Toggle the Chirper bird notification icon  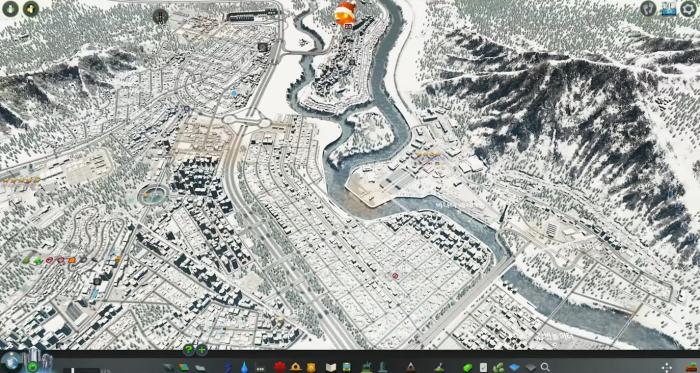pos(345,14)
